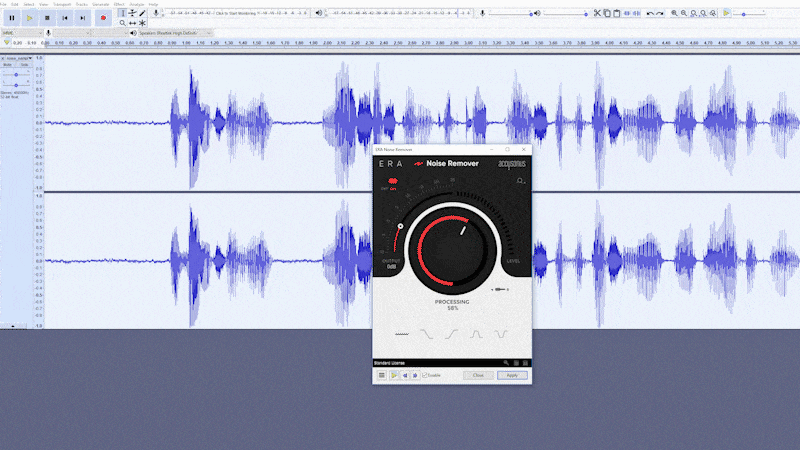The height and width of the screenshot is (450, 800).
Task: Open the preset search icon in Noise Remover
Action: 520,181
